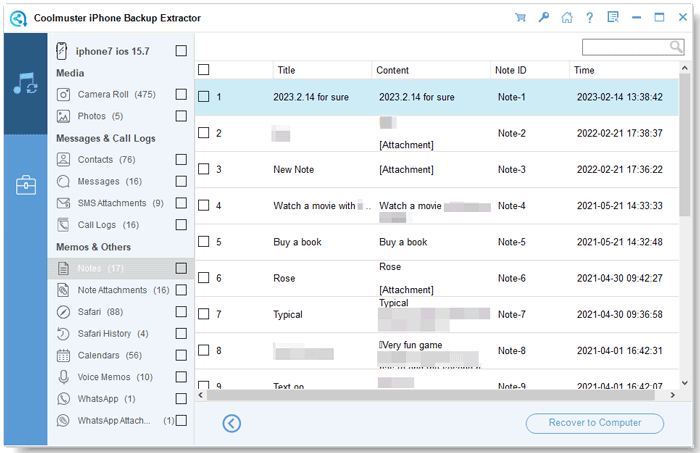Click the Note-2 ID cell
Viewport: 700px width, 453px height.
[511, 133]
